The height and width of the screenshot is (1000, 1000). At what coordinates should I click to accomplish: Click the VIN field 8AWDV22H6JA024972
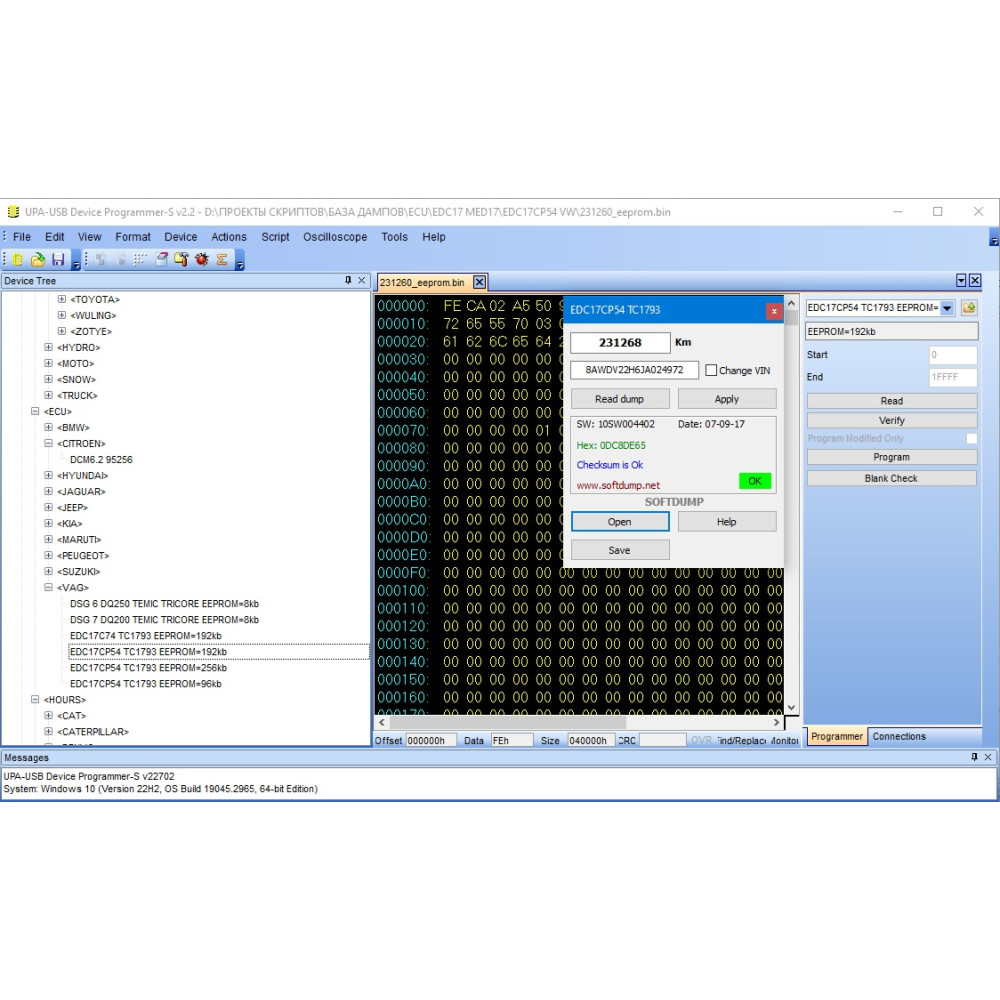pyautogui.click(x=634, y=370)
